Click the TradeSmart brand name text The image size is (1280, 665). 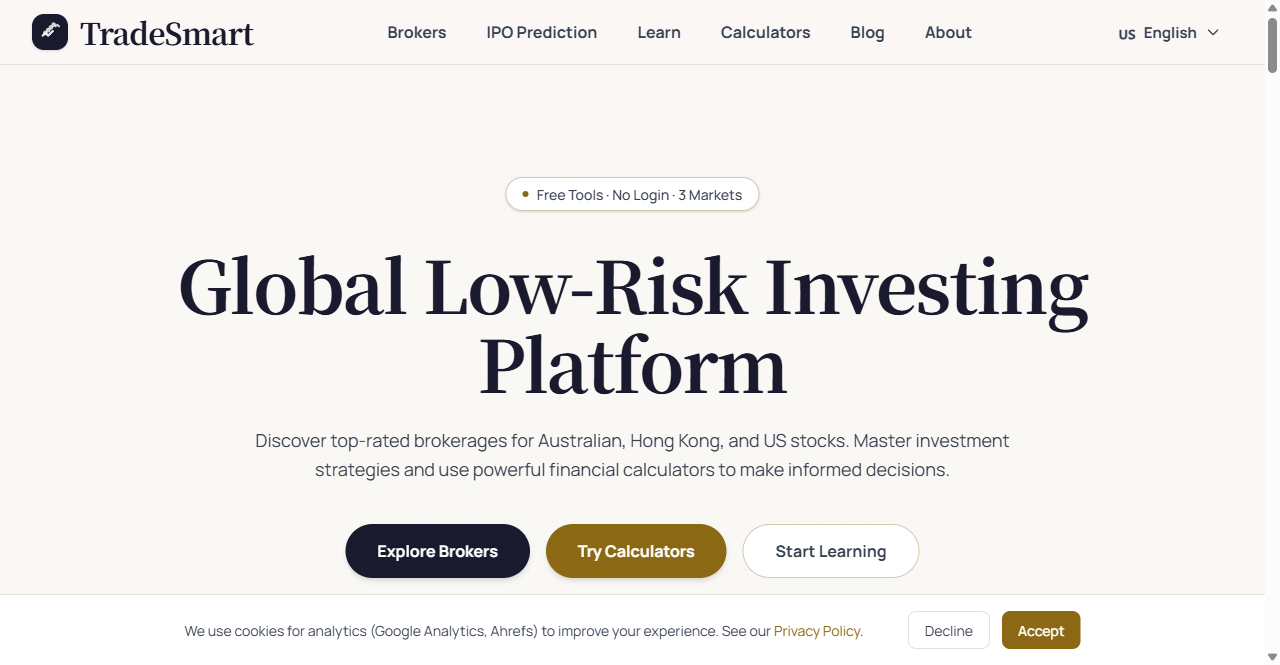[168, 33]
